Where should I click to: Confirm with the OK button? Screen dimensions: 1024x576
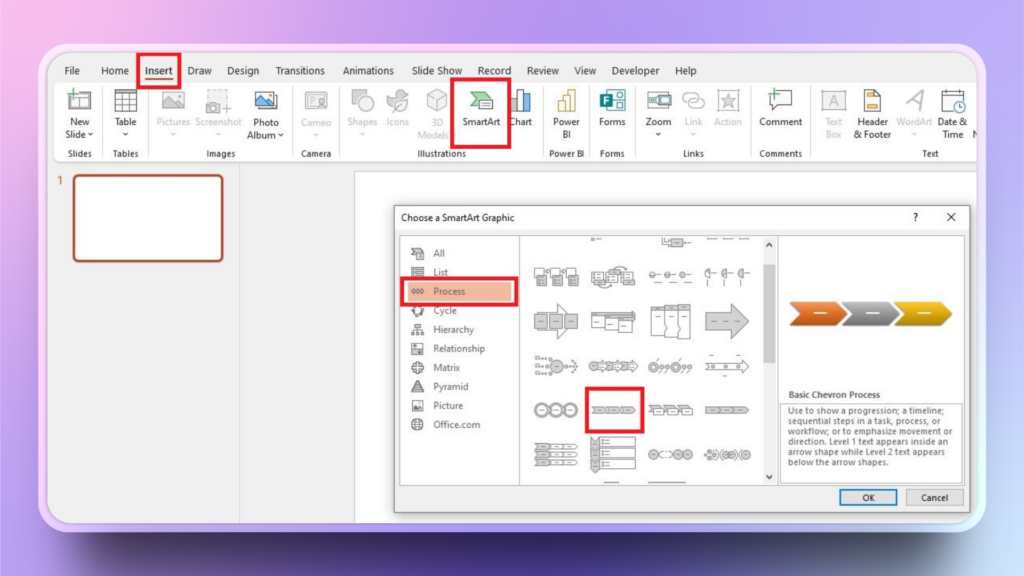click(x=867, y=497)
